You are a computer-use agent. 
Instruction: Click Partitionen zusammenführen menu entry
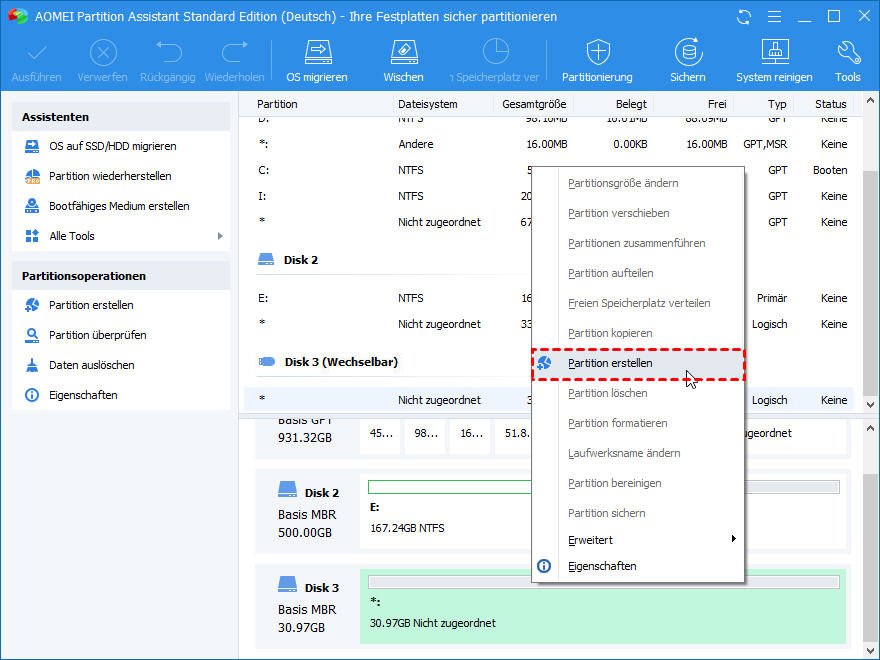638,244
